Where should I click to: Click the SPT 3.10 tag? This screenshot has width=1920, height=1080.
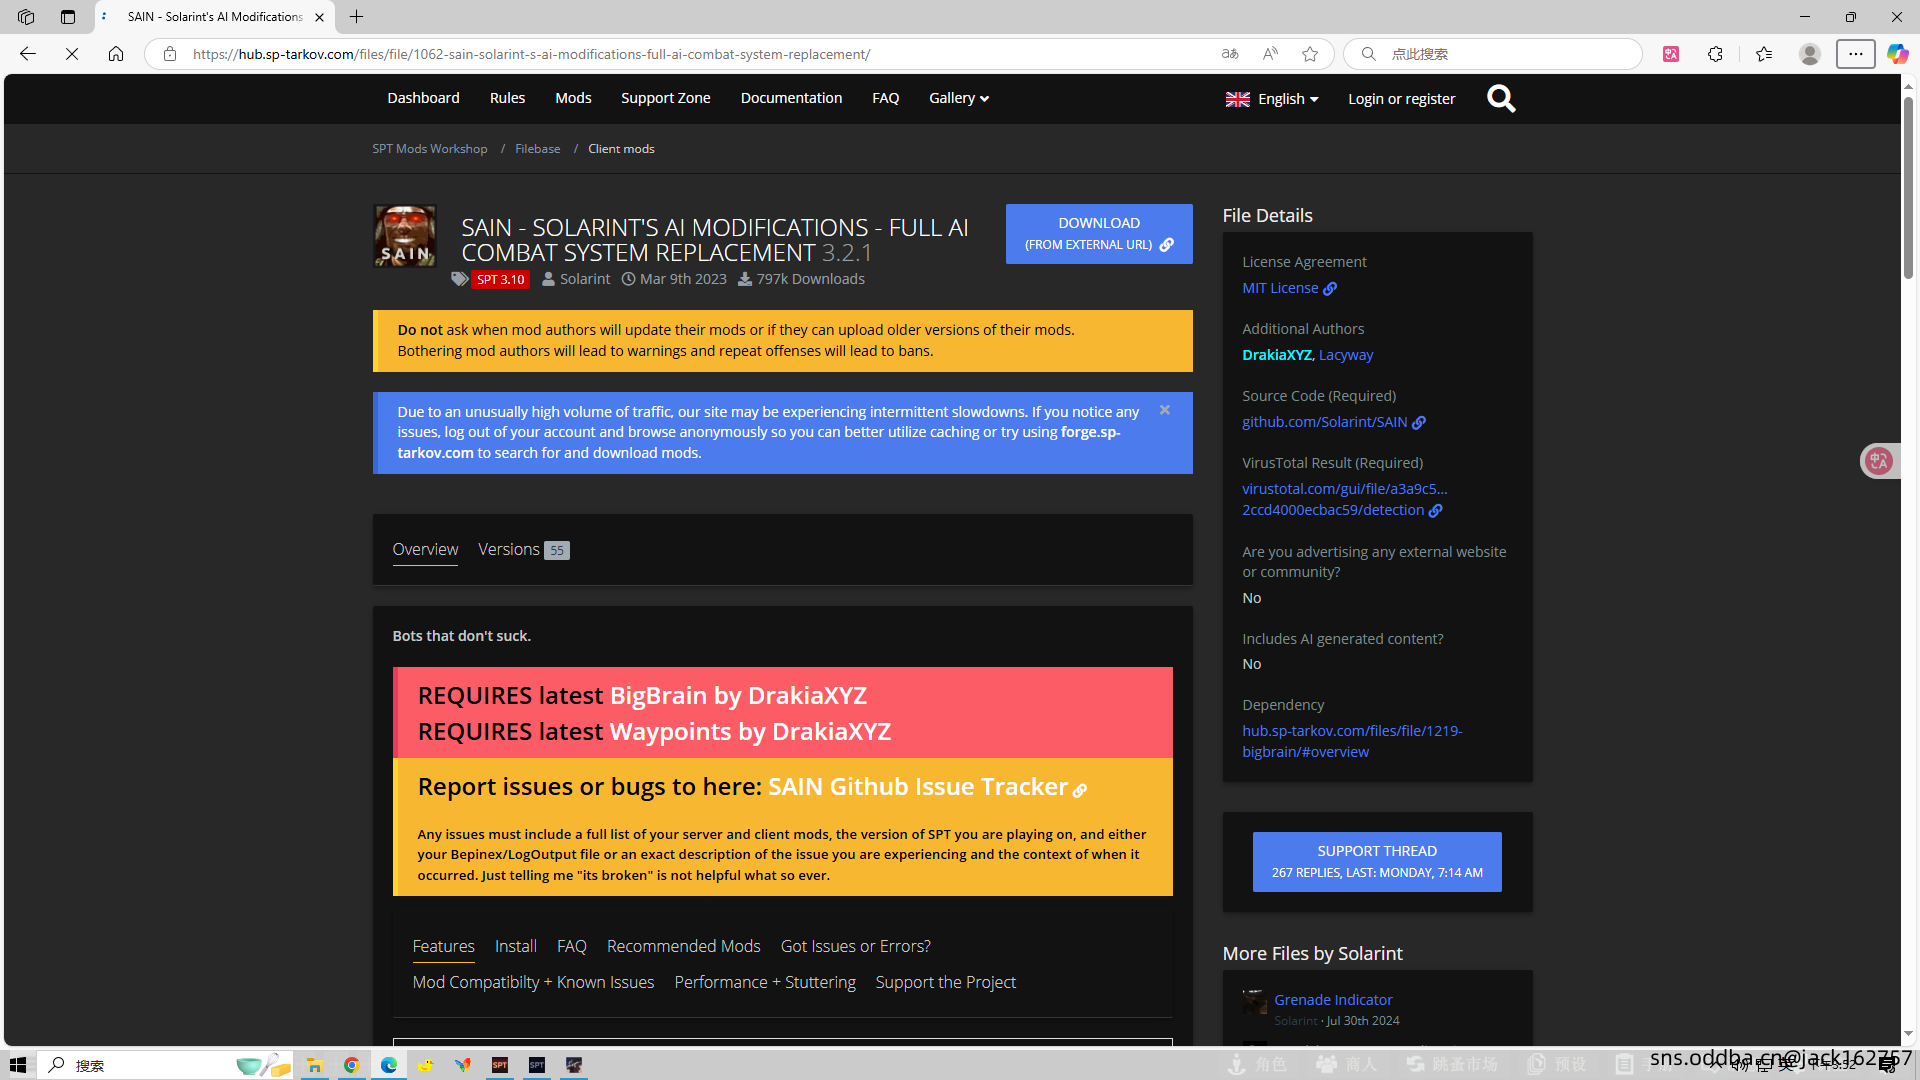pyautogui.click(x=500, y=280)
